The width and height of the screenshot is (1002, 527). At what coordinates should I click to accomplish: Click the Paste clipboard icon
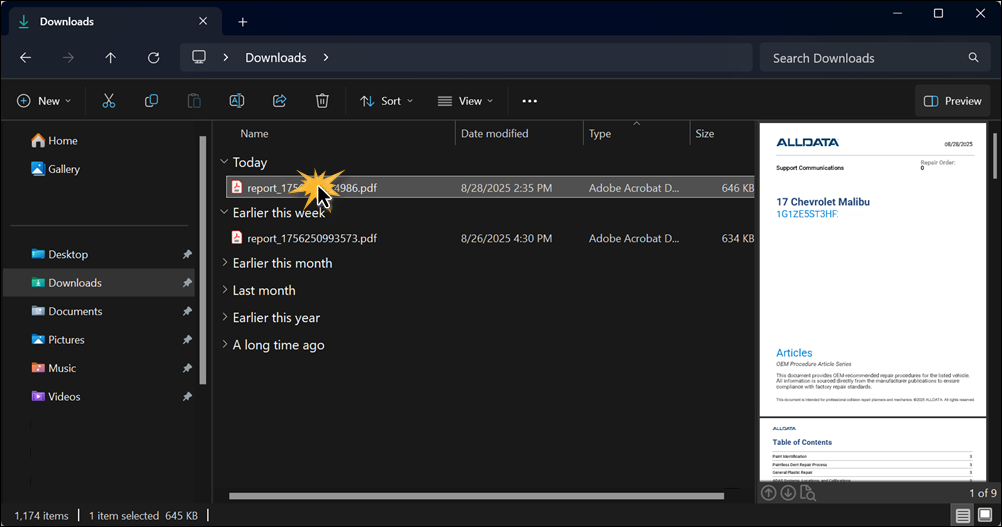click(x=194, y=101)
